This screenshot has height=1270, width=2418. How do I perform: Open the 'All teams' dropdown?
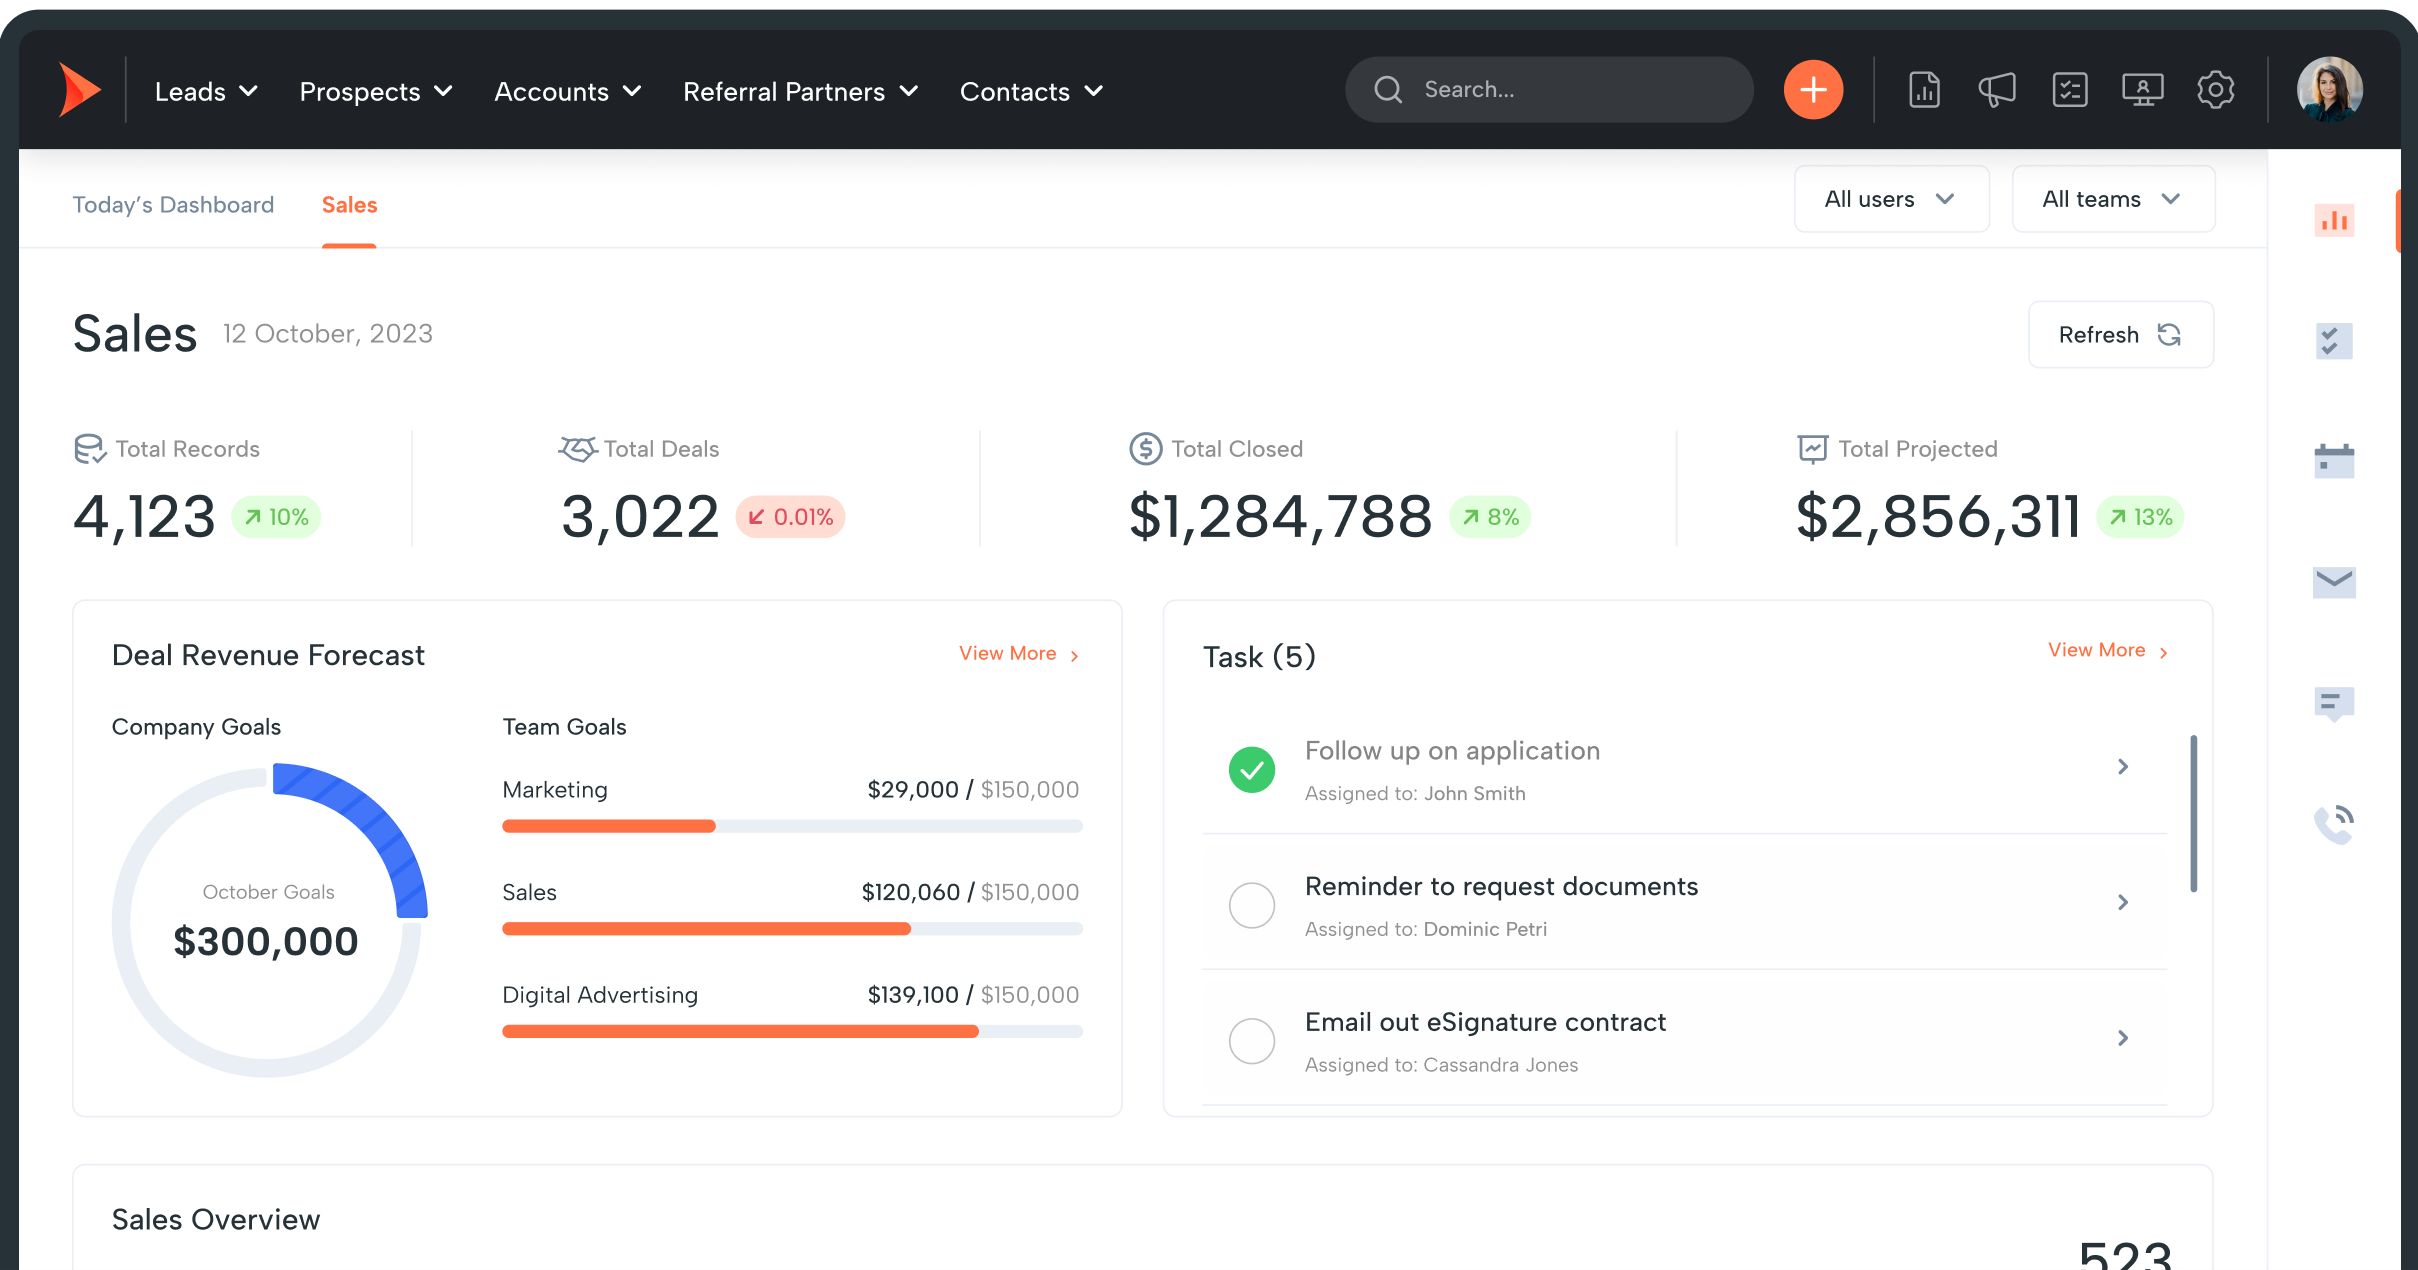pos(2113,199)
